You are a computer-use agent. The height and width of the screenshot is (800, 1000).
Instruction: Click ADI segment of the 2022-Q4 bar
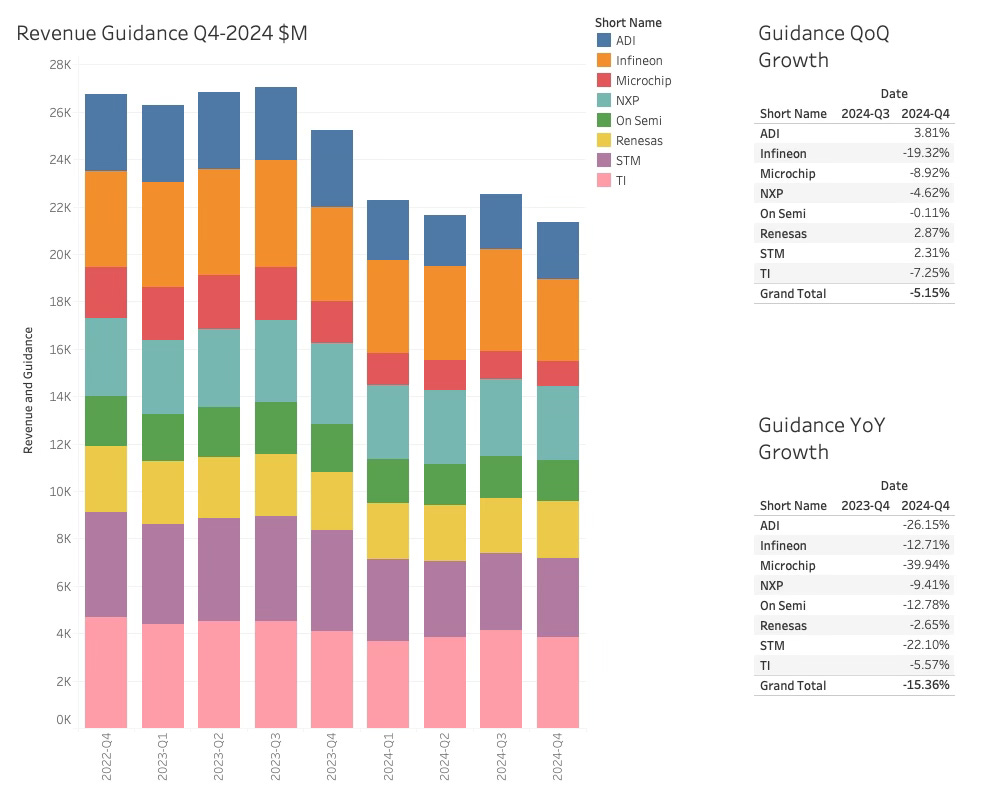pyautogui.click(x=106, y=133)
